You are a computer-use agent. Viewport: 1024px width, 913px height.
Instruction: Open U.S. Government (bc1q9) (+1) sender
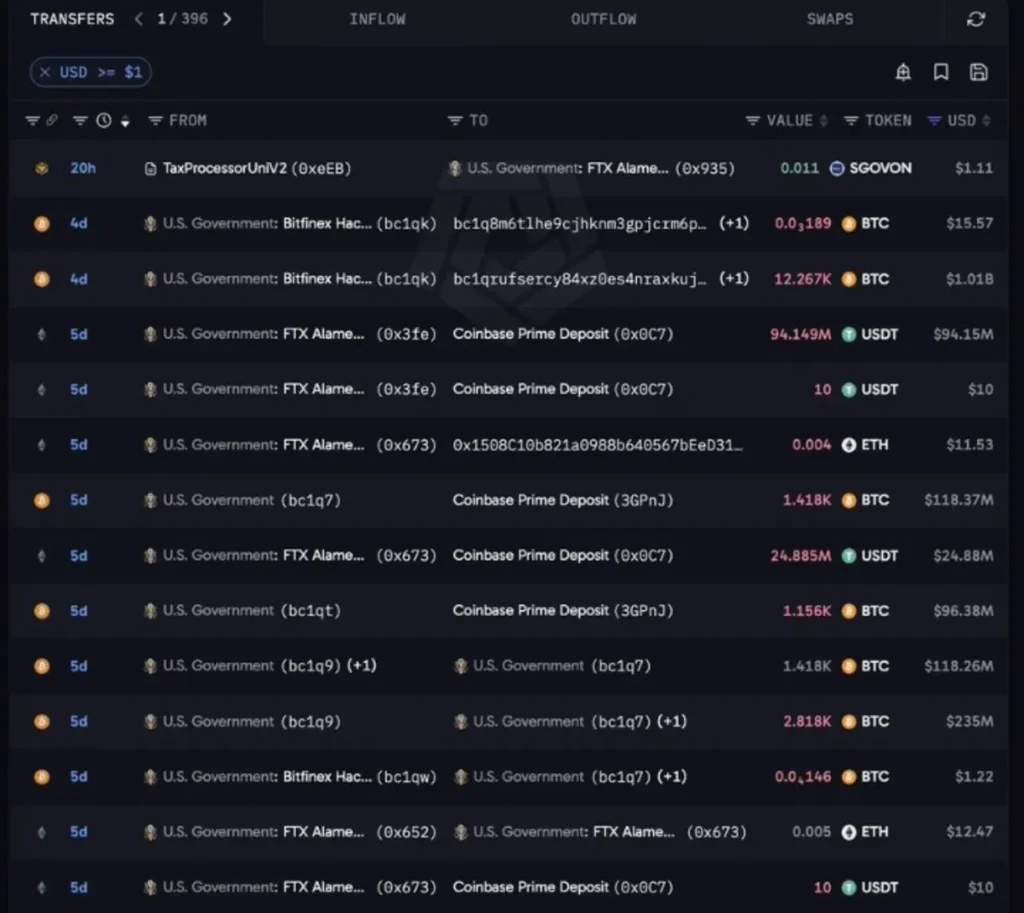click(x=269, y=666)
